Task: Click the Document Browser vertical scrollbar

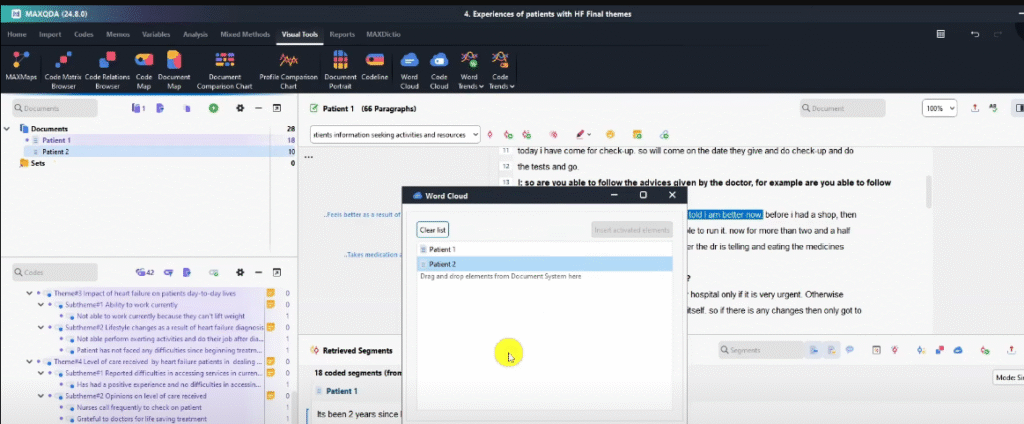Action: click(x=929, y=193)
